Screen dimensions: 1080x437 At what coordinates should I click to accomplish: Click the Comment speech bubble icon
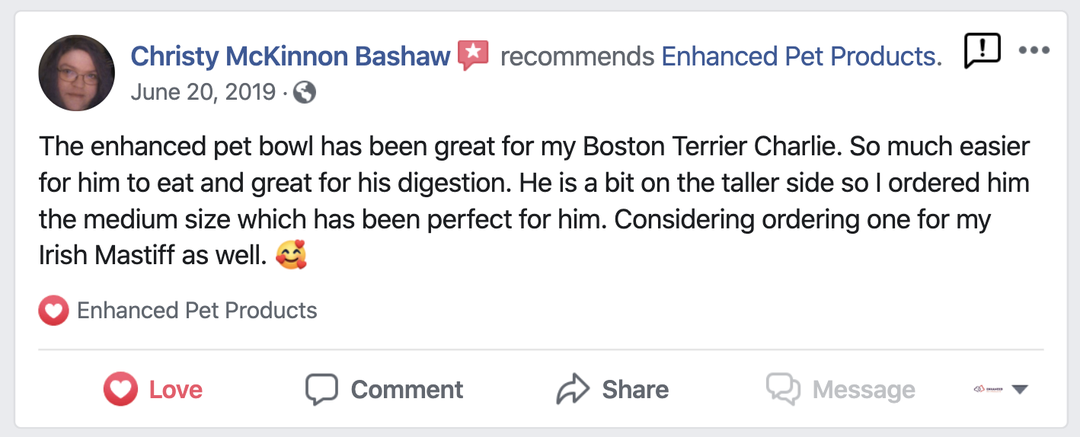pyautogui.click(x=322, y=389)
